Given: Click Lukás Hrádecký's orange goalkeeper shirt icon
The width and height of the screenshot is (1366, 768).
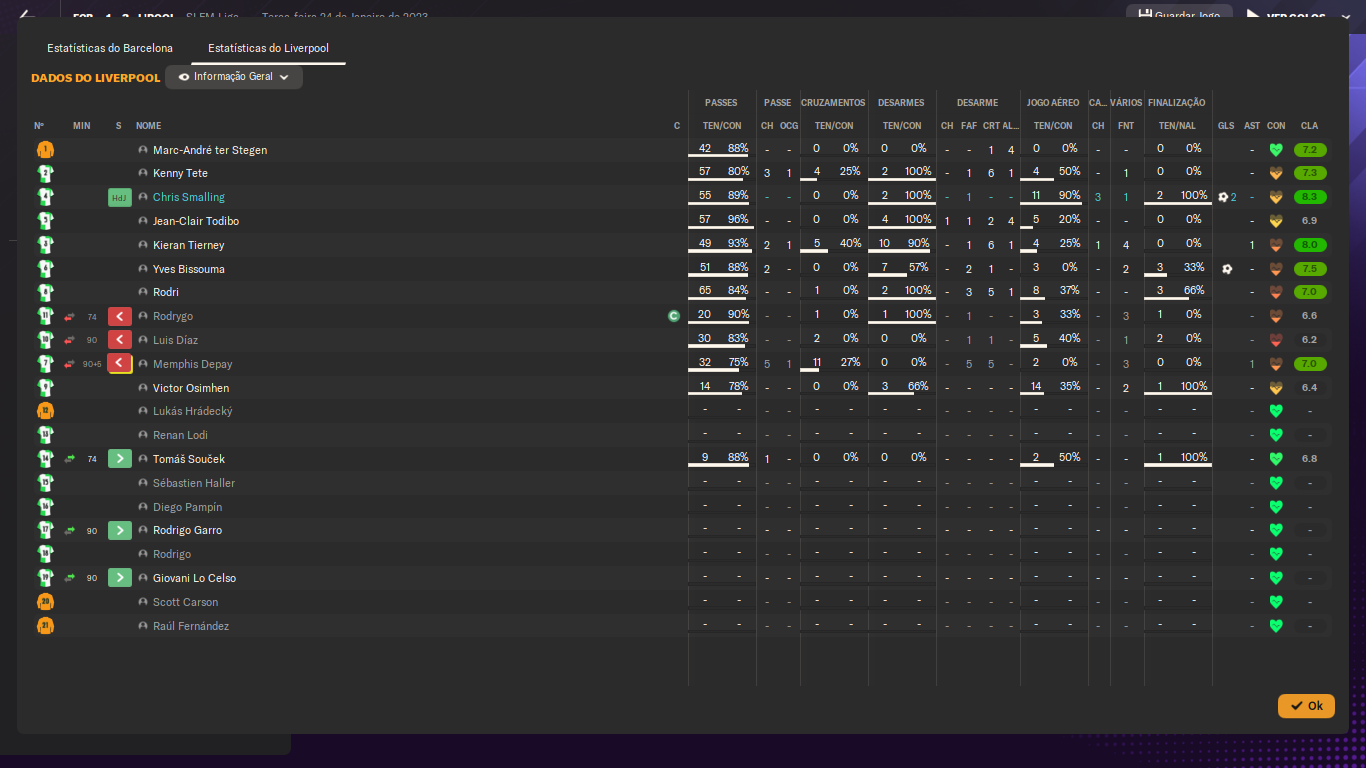Looking at the screenshot, I should point(45,411).
